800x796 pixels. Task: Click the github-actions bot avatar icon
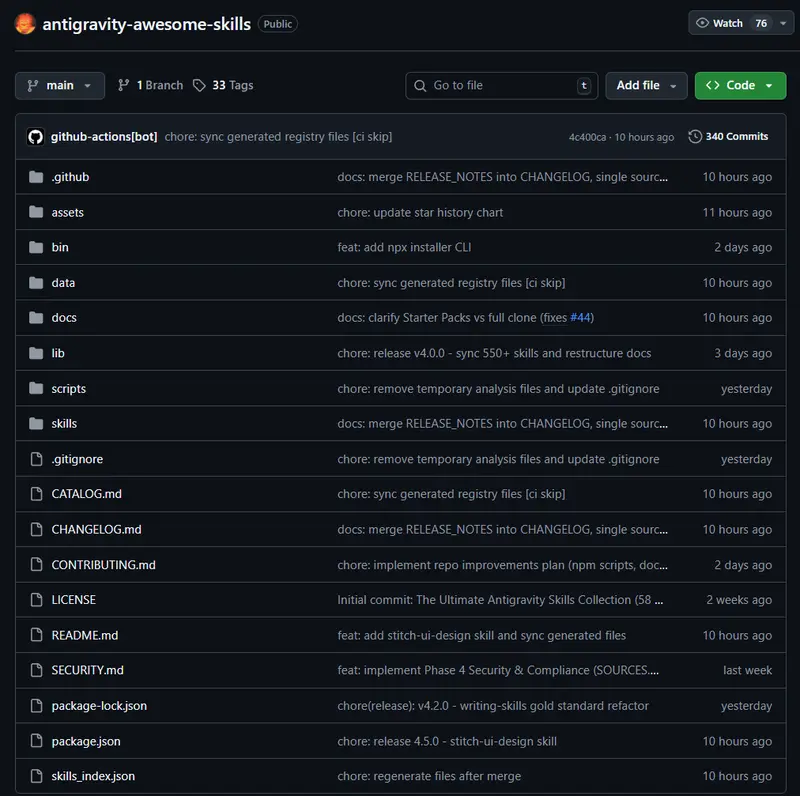click(36, 137)
